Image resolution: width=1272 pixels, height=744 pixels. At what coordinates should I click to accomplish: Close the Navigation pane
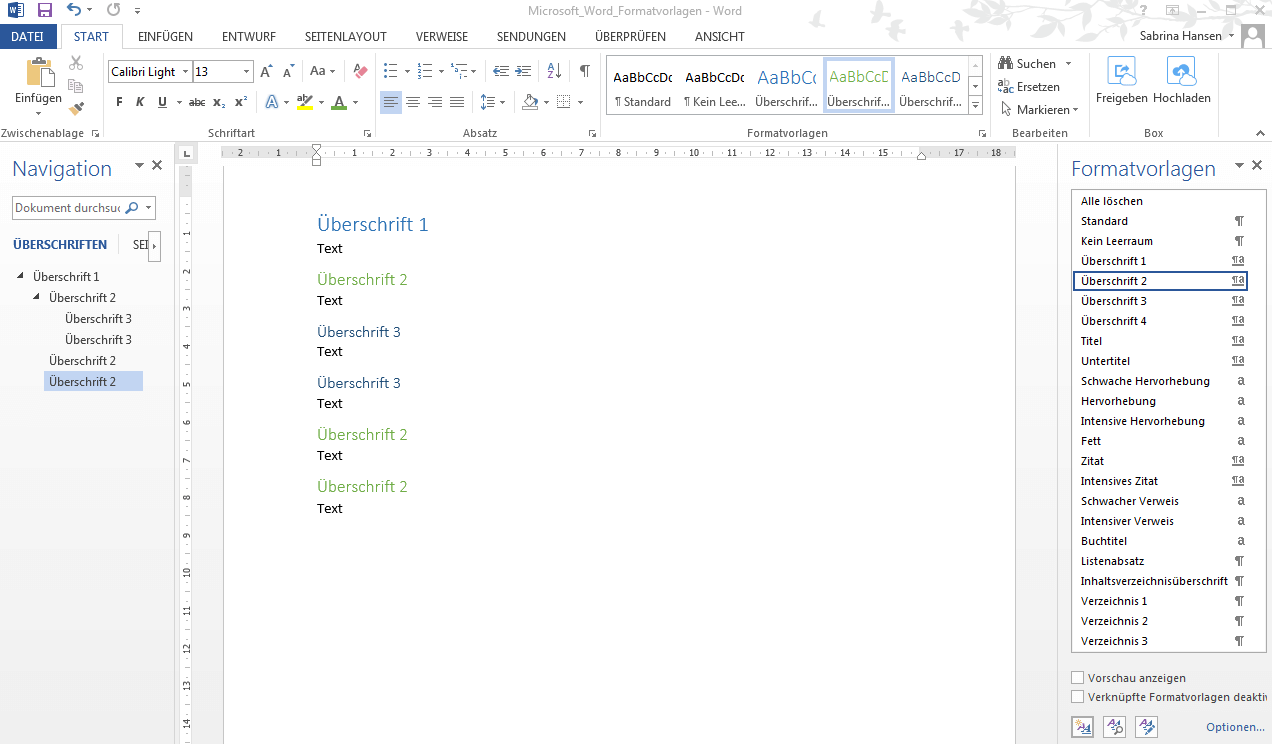(x=157, y=166)
